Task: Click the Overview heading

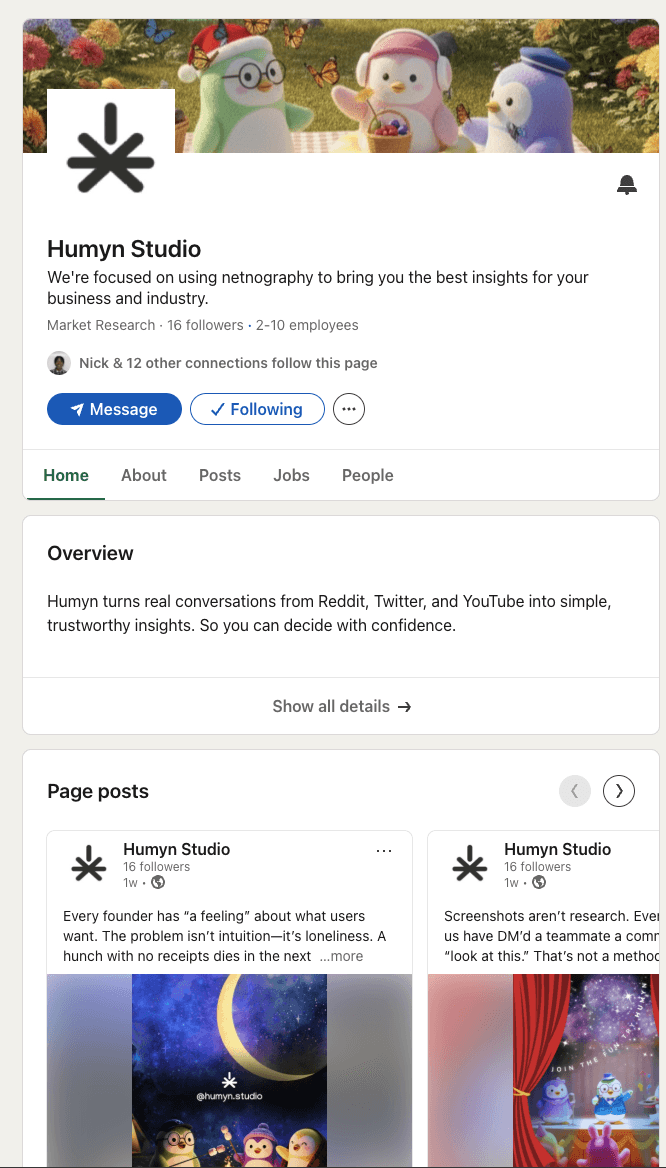Action: point(90,553)
